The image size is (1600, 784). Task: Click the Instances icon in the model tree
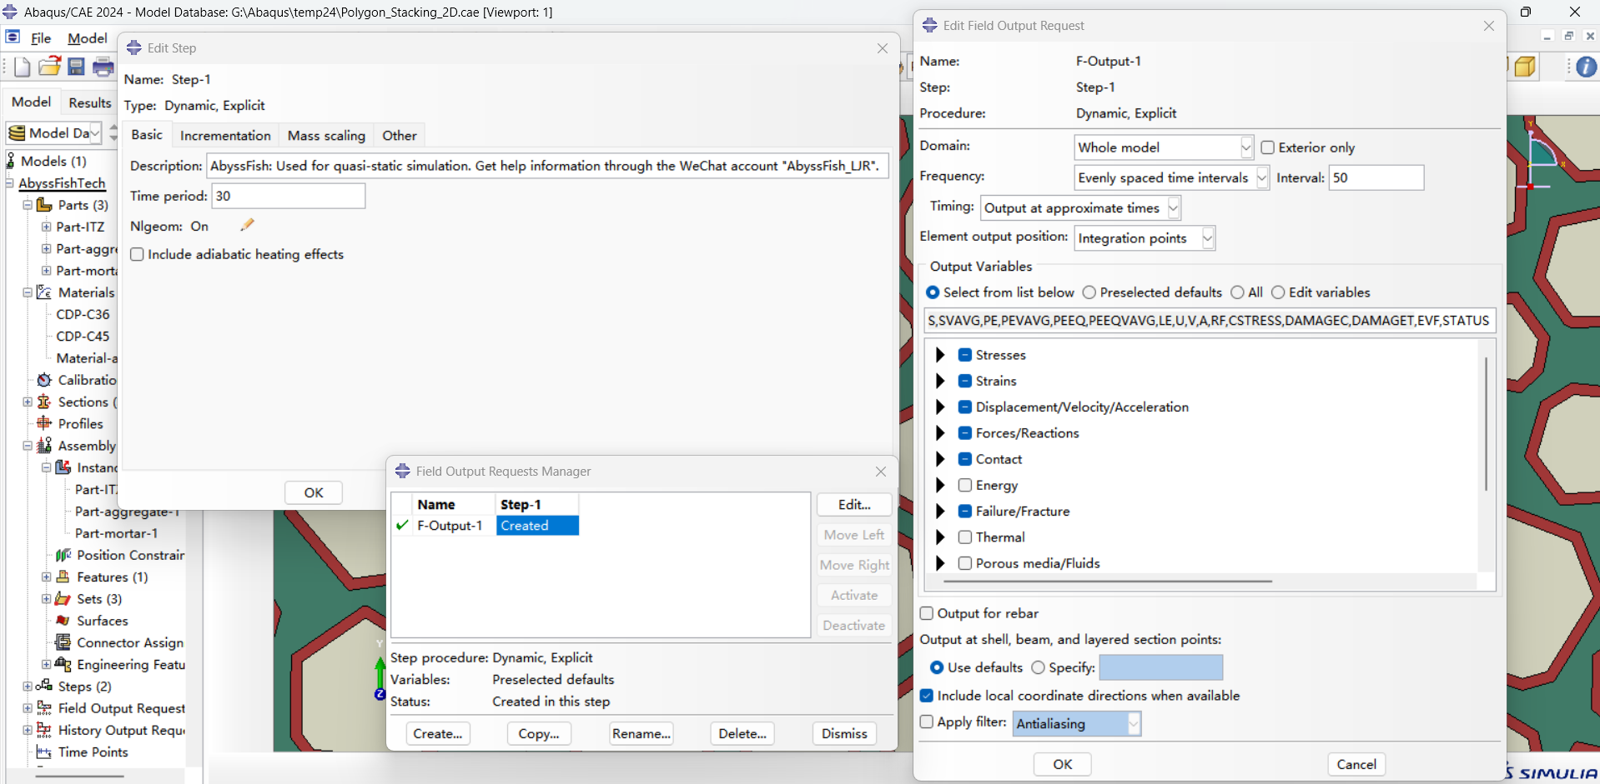(63, 468)
